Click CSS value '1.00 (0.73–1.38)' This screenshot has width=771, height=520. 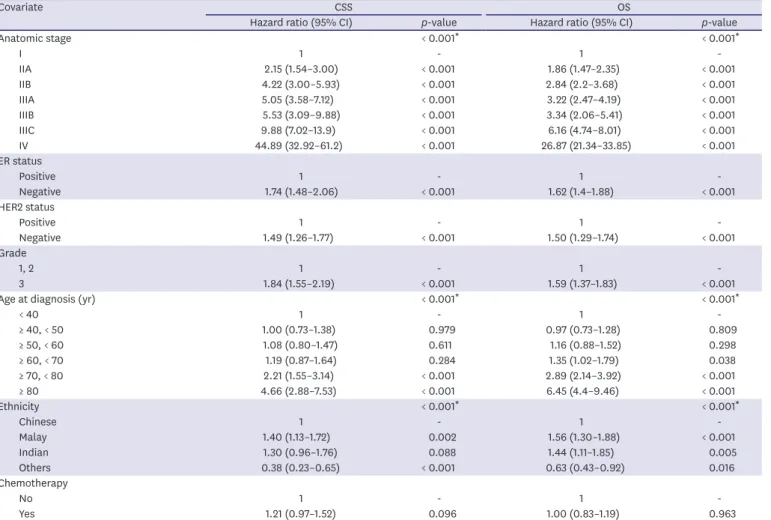[x=298, y=330]
